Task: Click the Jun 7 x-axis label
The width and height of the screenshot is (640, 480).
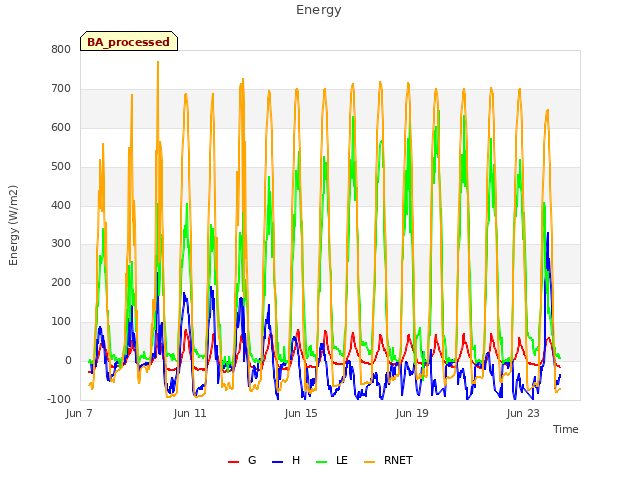Action: [79, 413]
